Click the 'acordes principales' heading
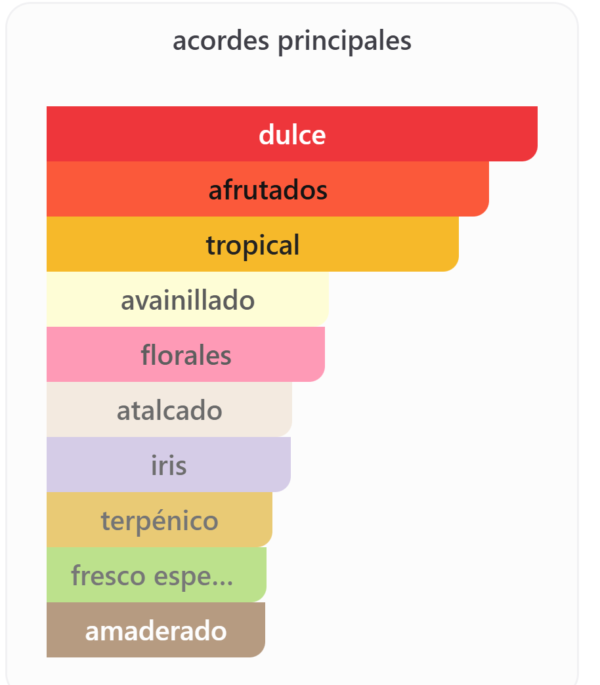600x685 pixels. coord(291,41)
